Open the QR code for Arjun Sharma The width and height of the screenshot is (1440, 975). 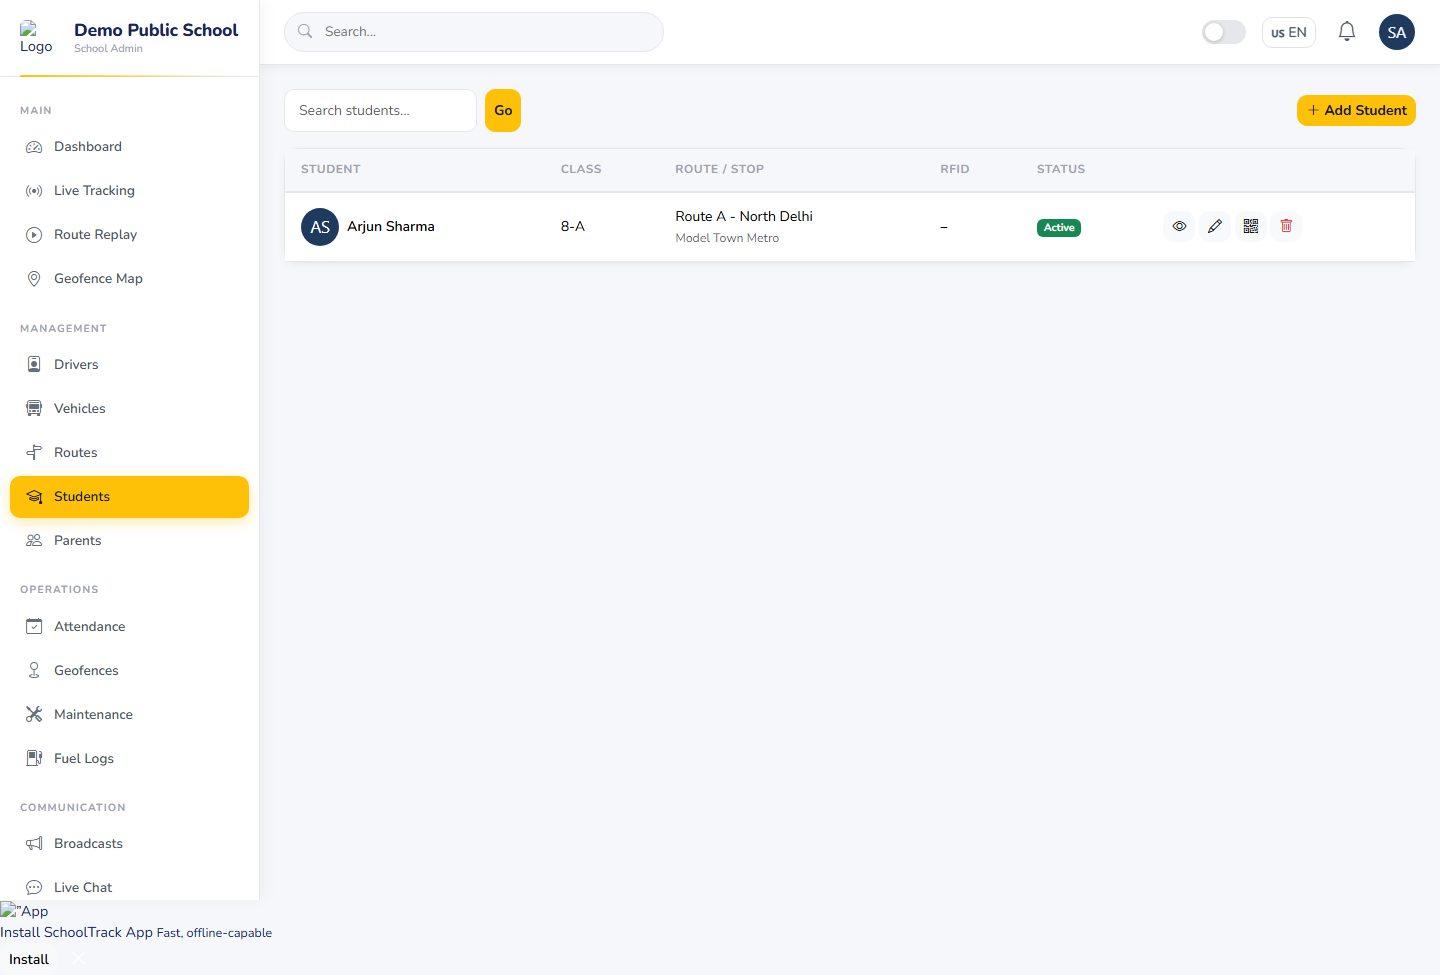coord(1251,226)
